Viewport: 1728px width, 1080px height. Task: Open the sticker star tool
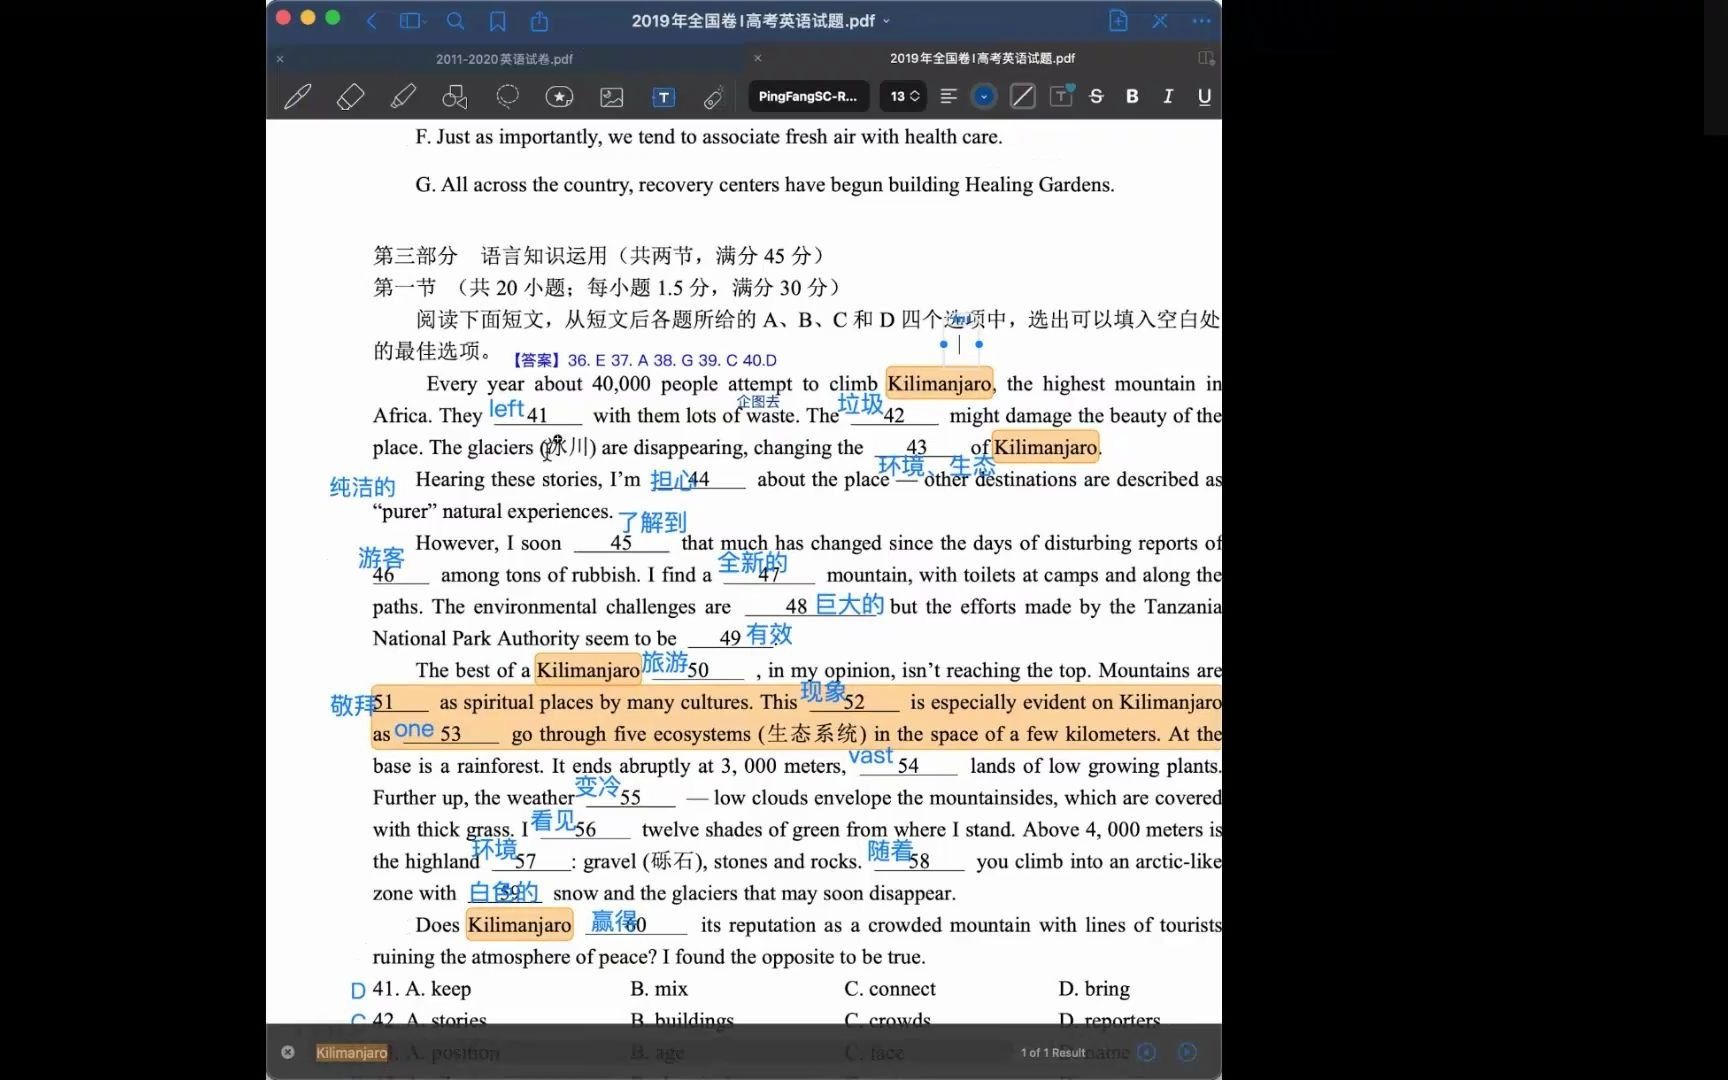(x=559, y=97)
